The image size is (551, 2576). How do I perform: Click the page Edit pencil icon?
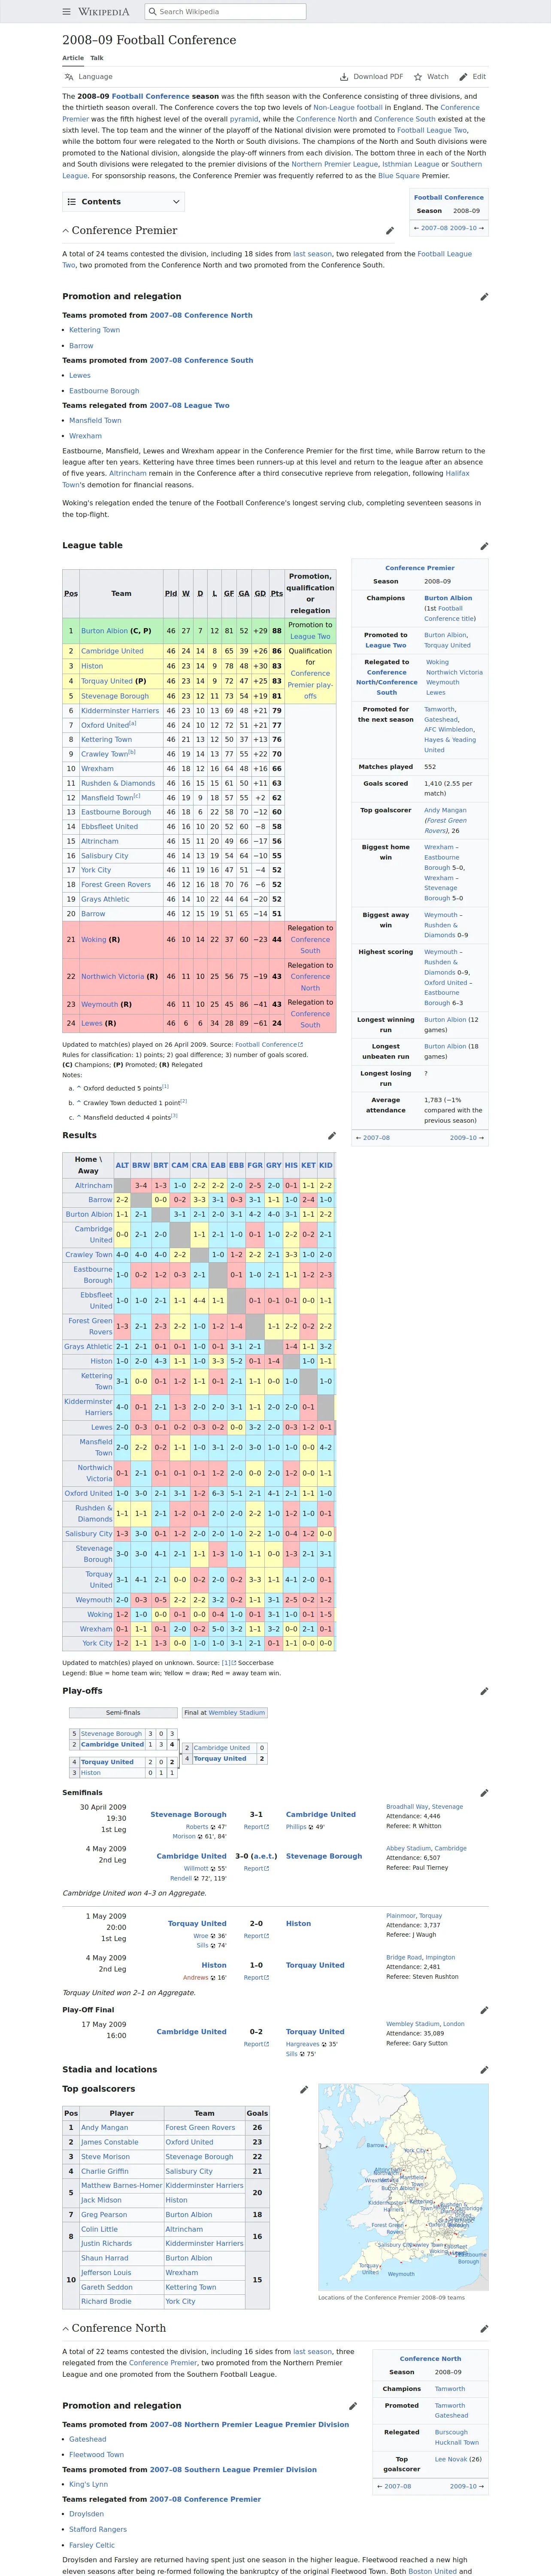[463, 77]
